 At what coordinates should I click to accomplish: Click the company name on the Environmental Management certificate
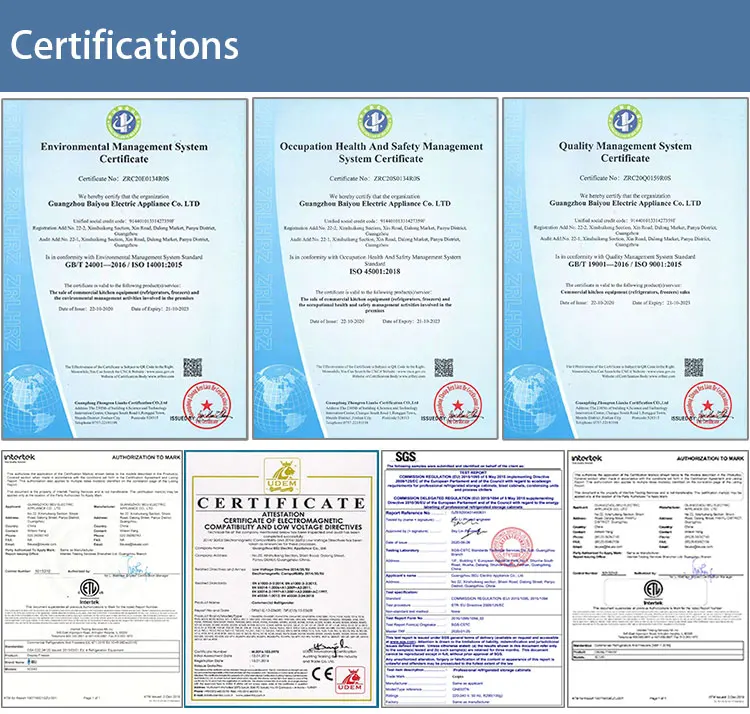(x=124, y=204)
